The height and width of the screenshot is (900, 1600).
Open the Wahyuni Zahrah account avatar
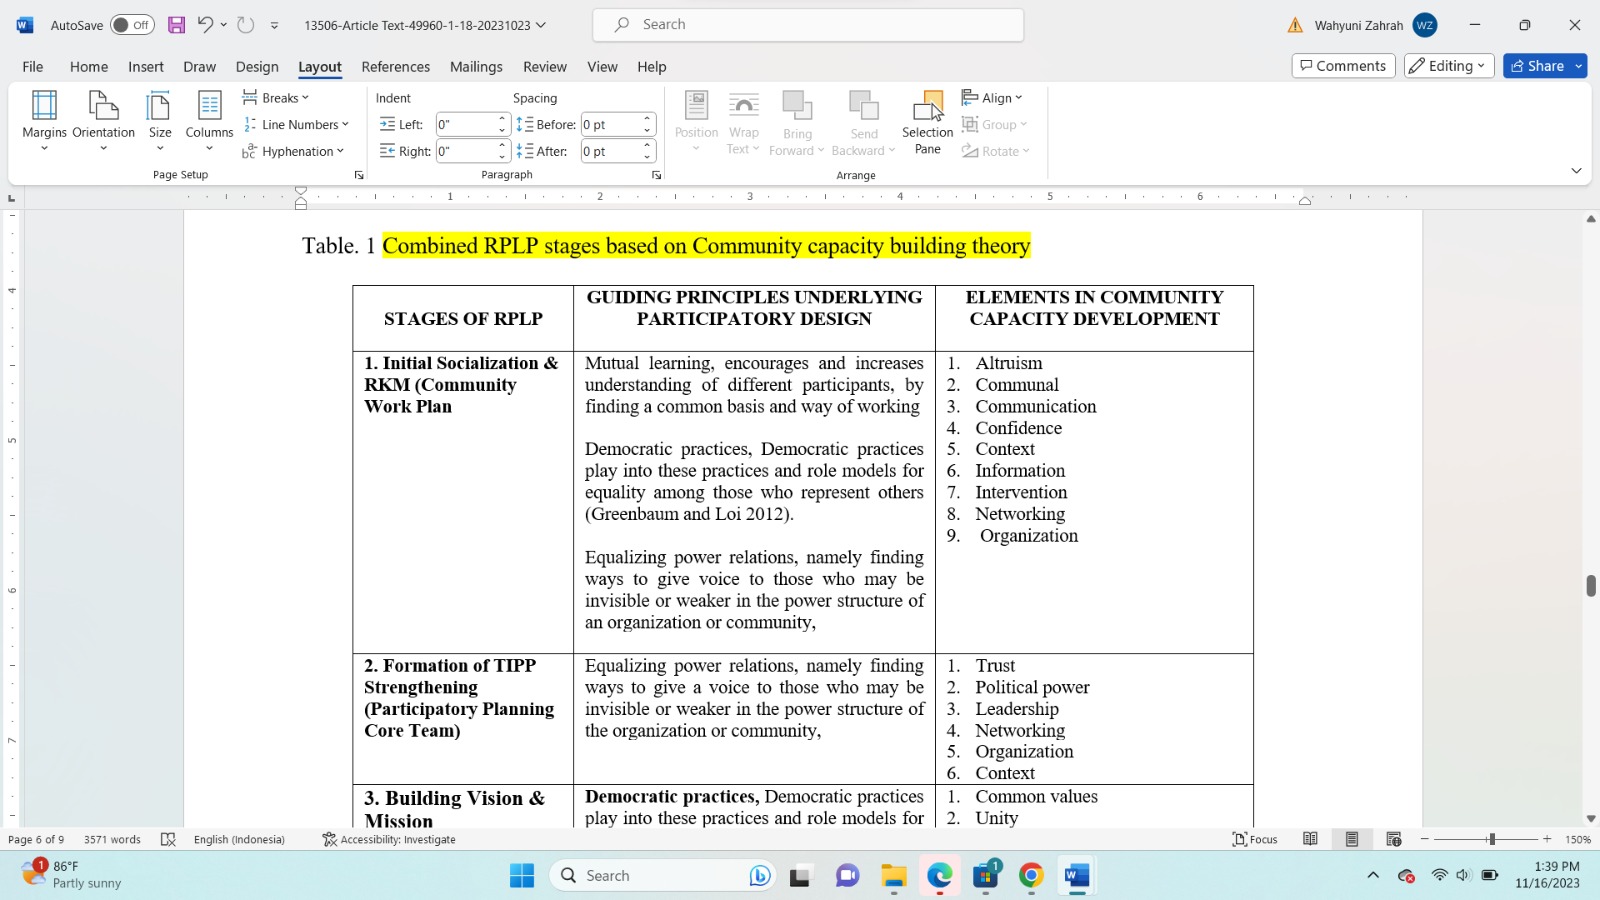click(1425, 25)
